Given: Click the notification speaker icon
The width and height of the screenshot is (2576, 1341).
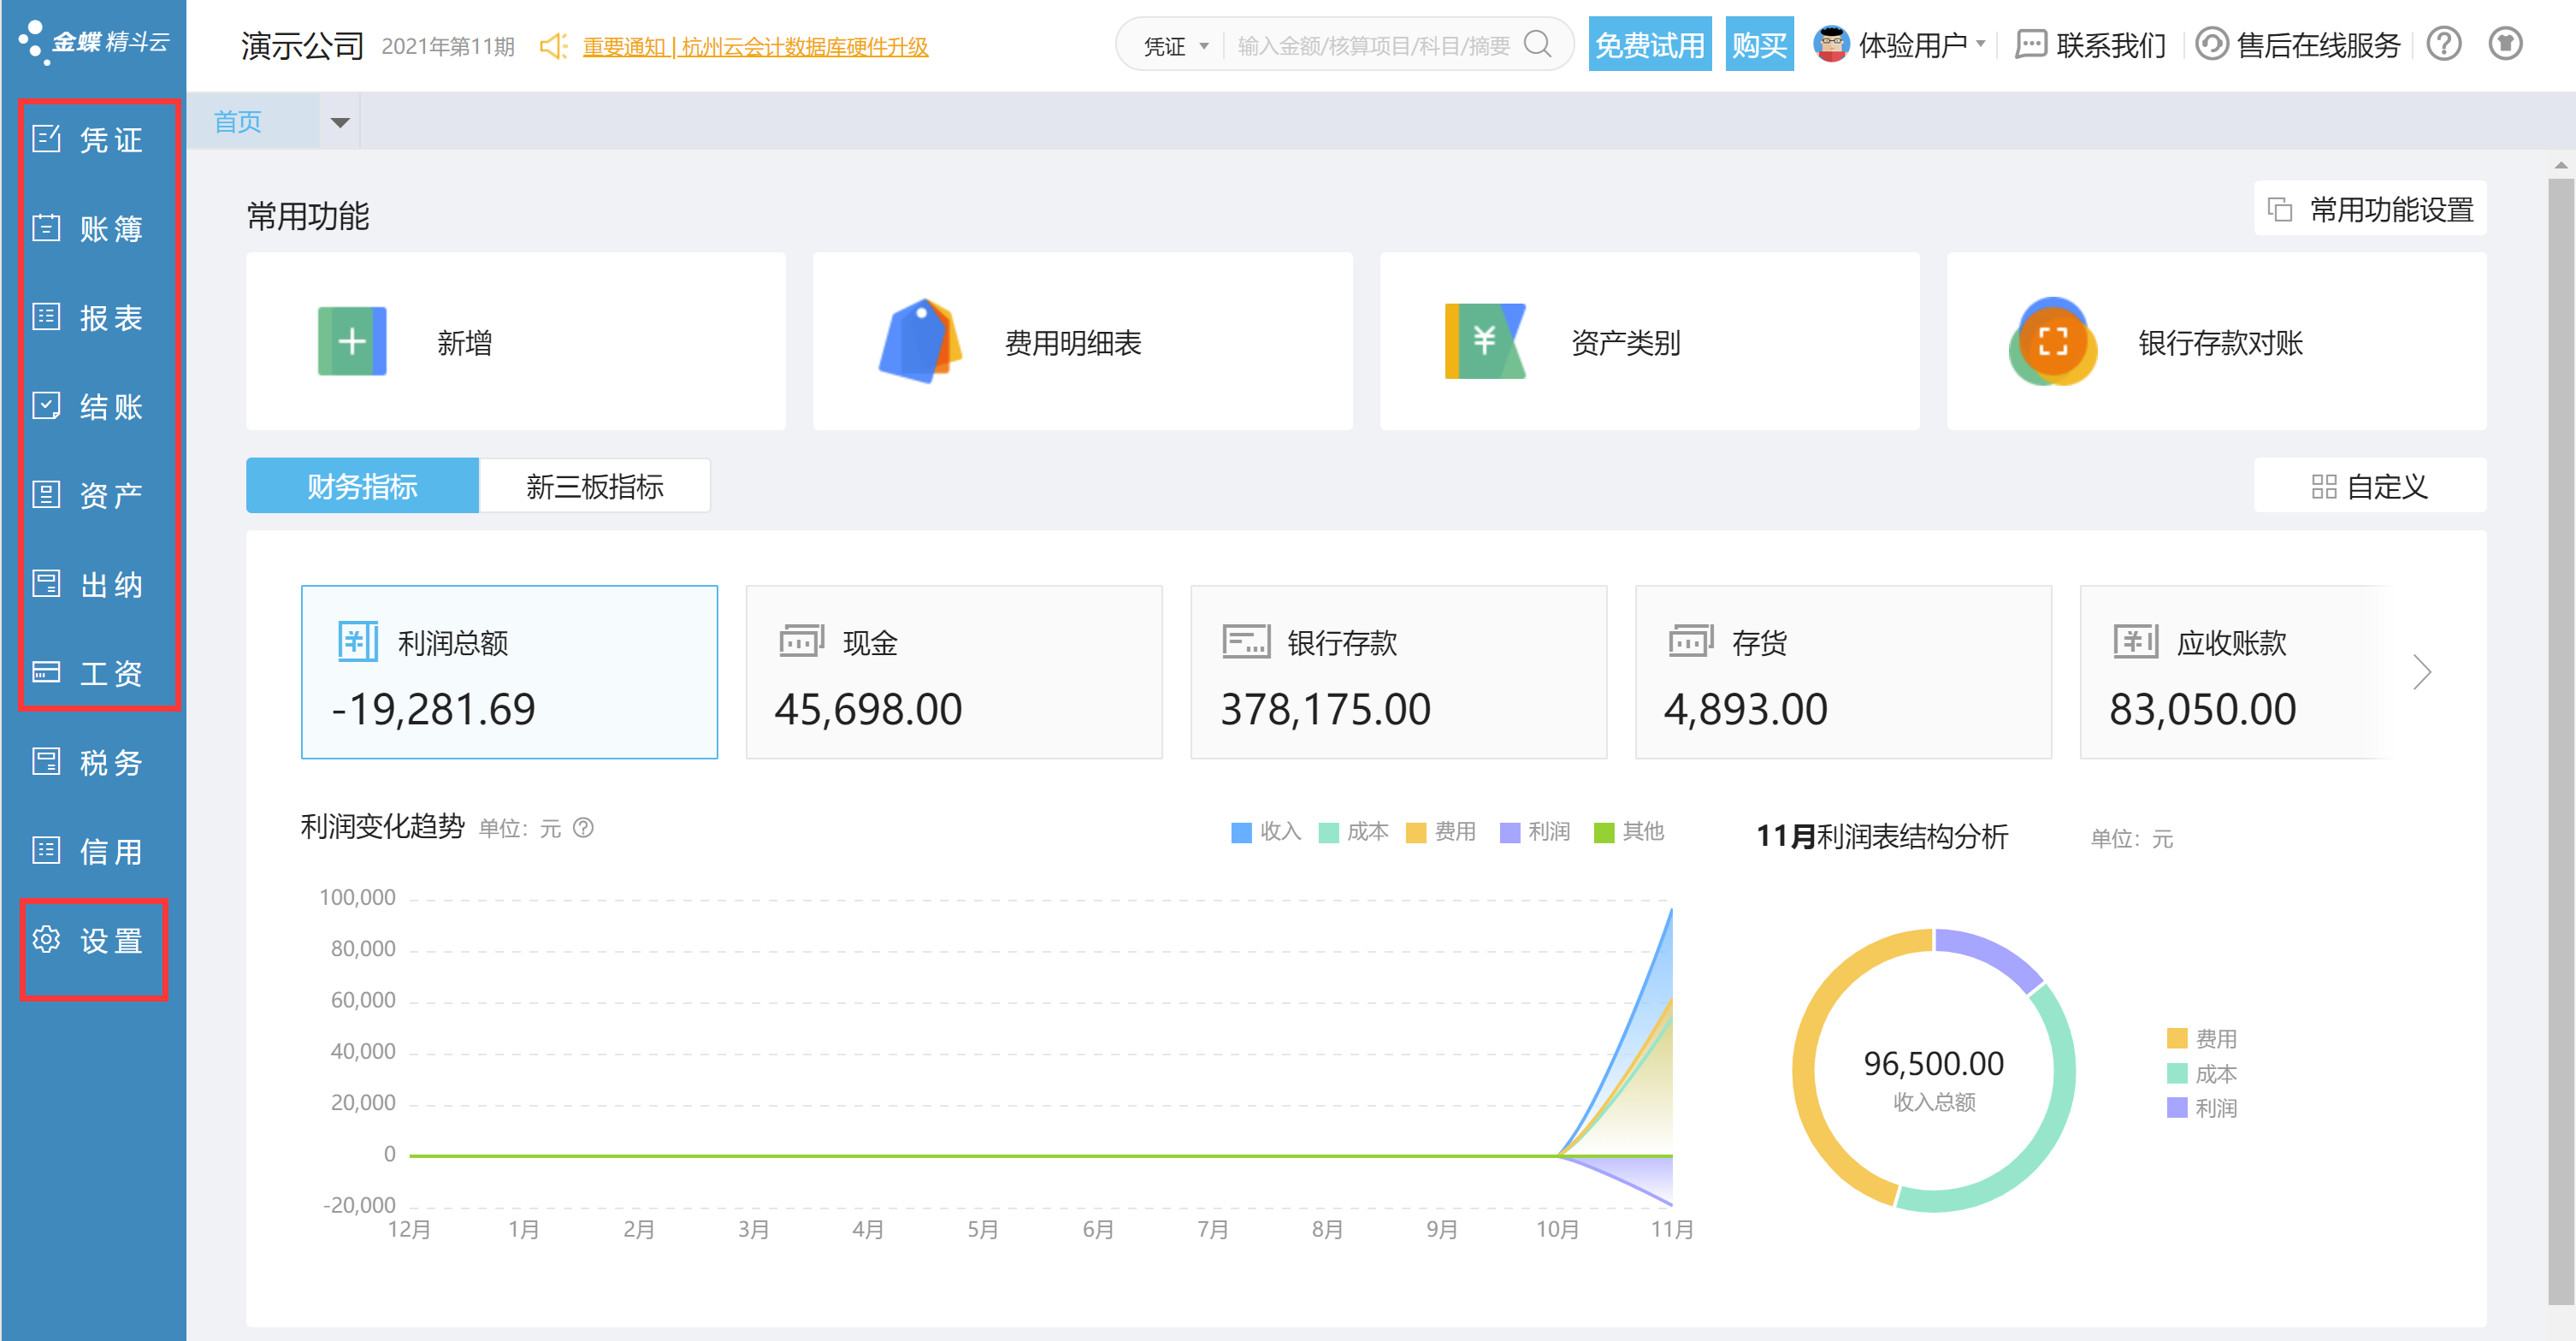Looking at the screenshot, I should click(553, 46).
